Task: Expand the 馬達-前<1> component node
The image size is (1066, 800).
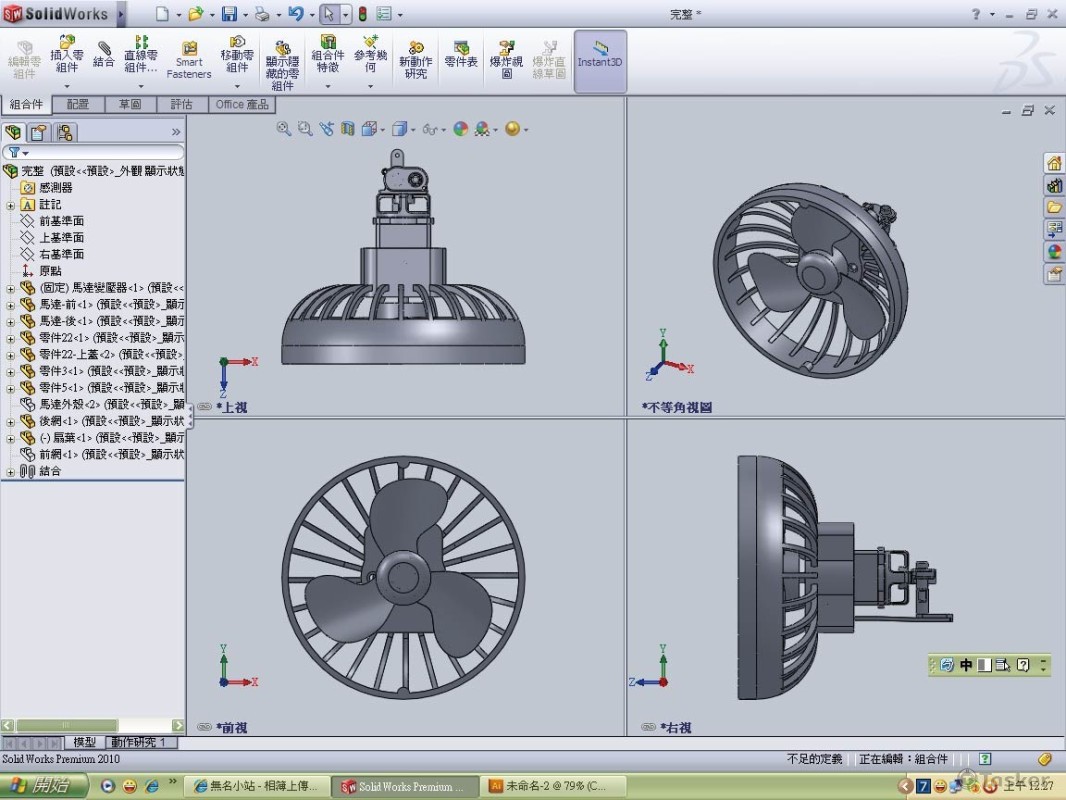Action: (11, 305)
